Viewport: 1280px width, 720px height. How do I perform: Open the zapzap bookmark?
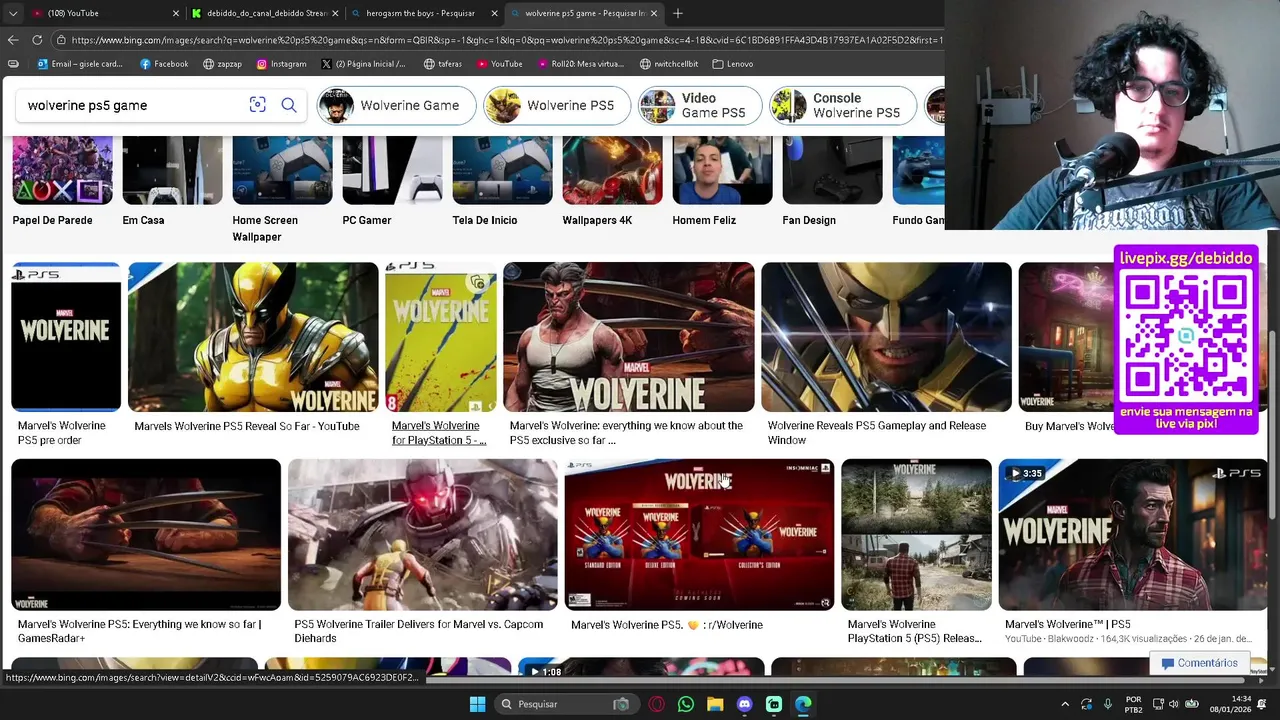click(x=222, y=64)
